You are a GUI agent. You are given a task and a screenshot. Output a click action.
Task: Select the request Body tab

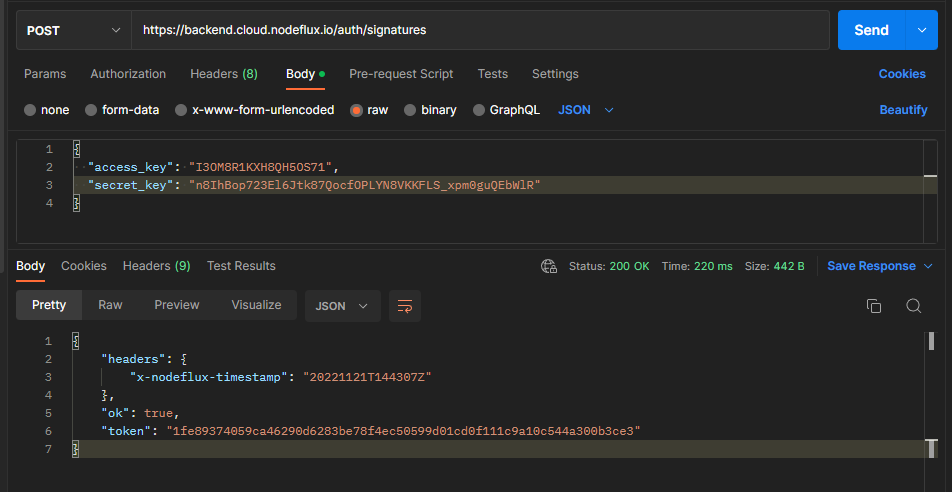[x=305, y=74]
